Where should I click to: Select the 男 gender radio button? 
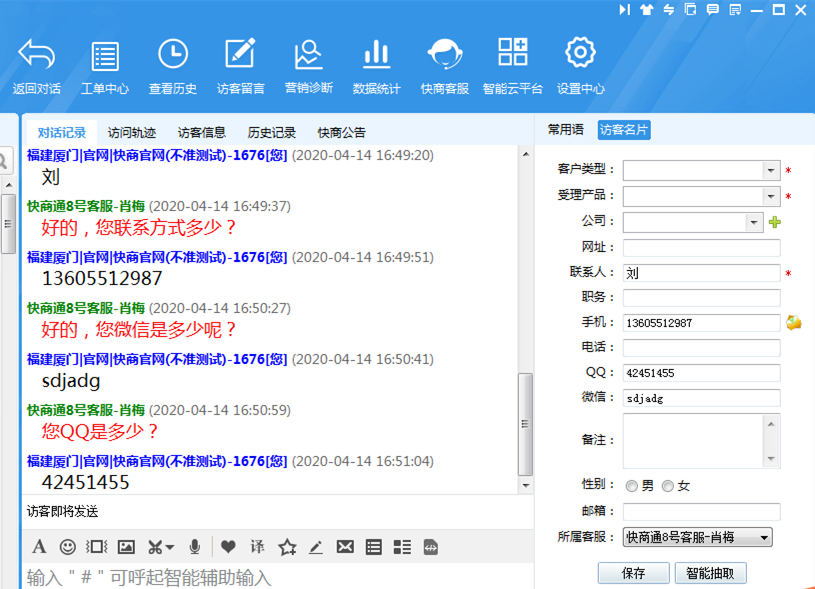pyautogui.click(x=632, y=486)
